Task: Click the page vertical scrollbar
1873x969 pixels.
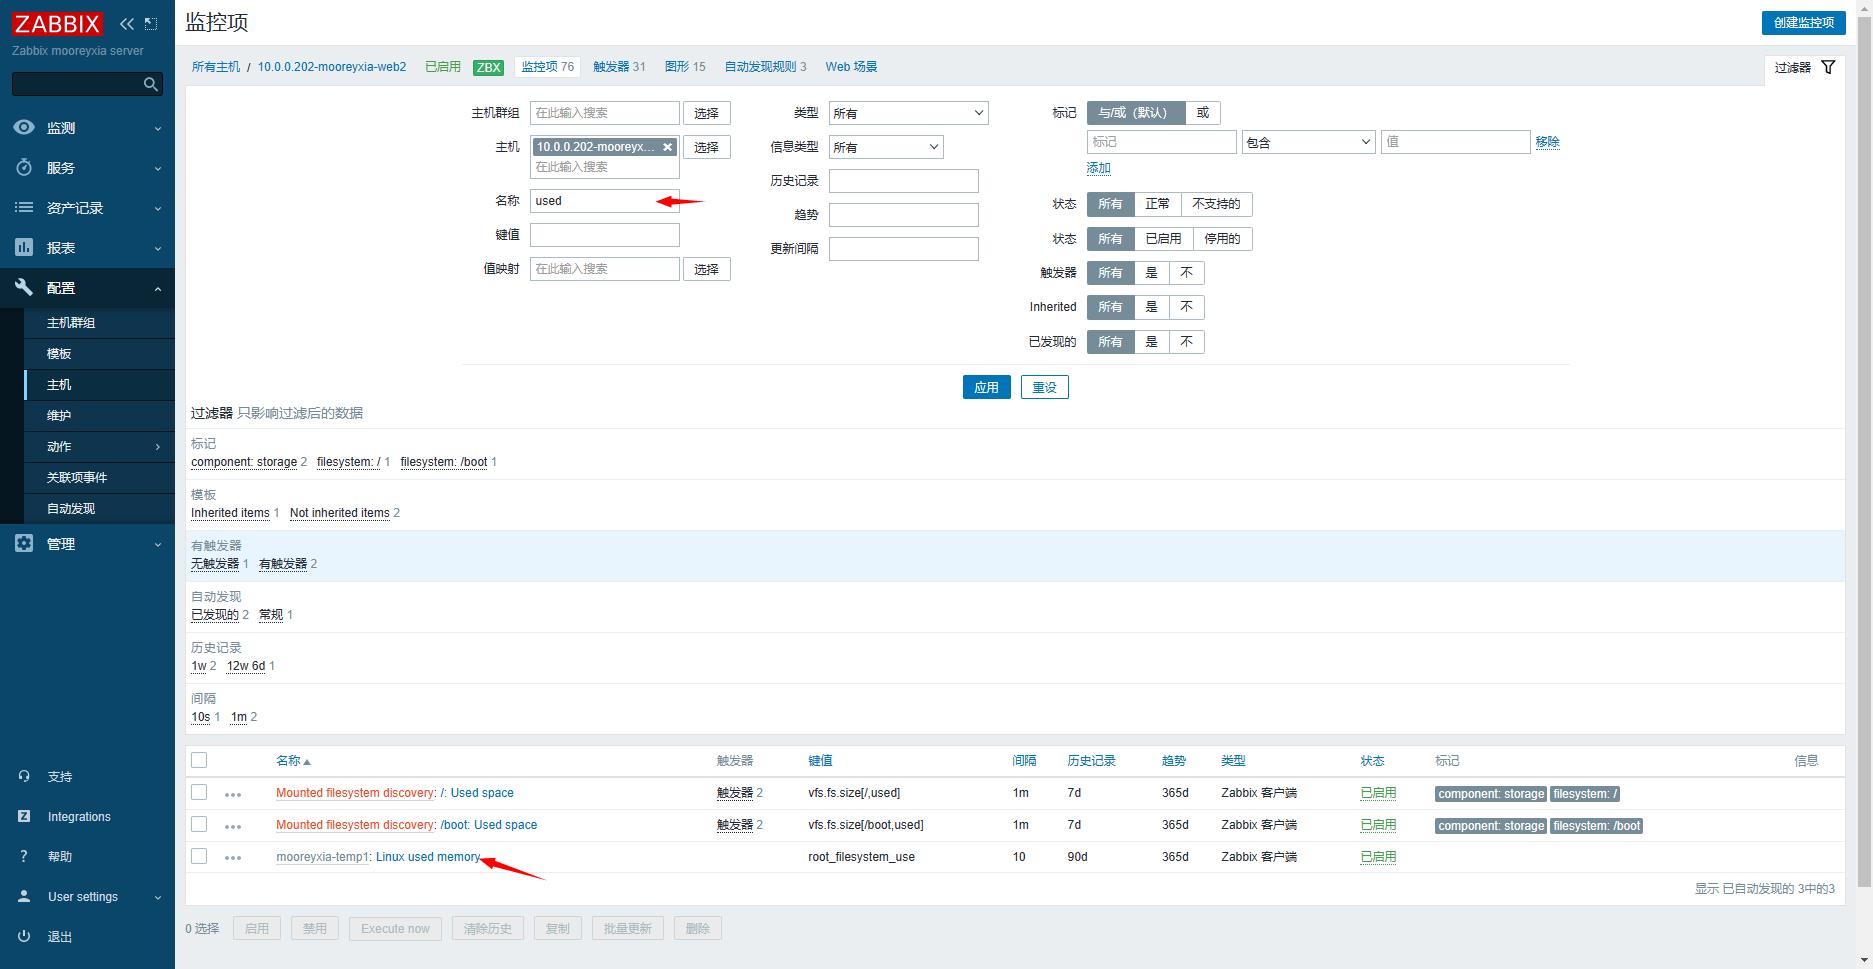Action: [1864, 450]
